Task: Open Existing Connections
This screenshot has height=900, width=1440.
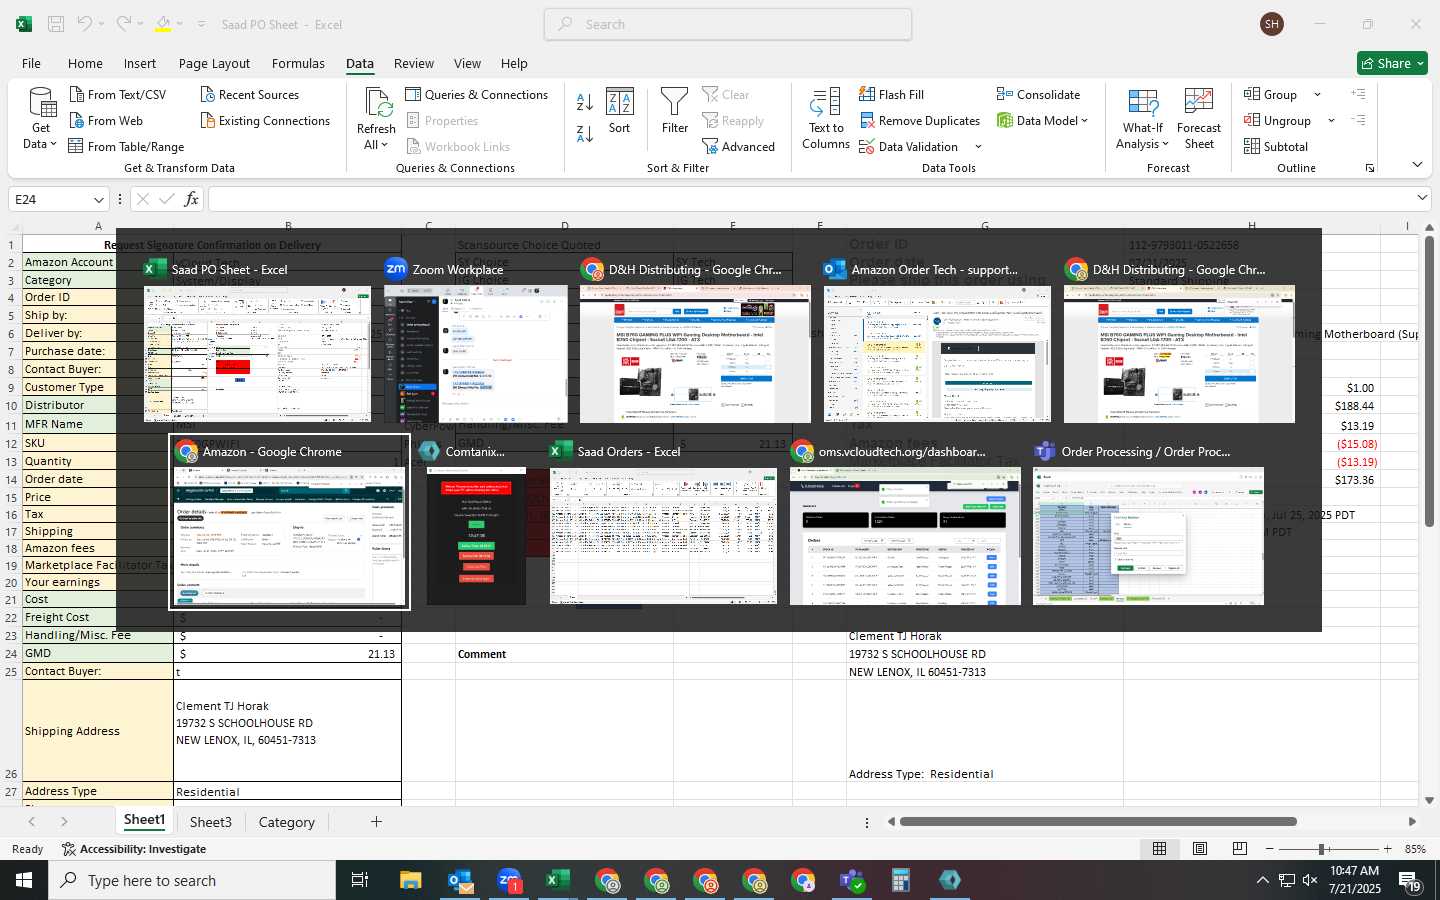Action: coord(265,121)
